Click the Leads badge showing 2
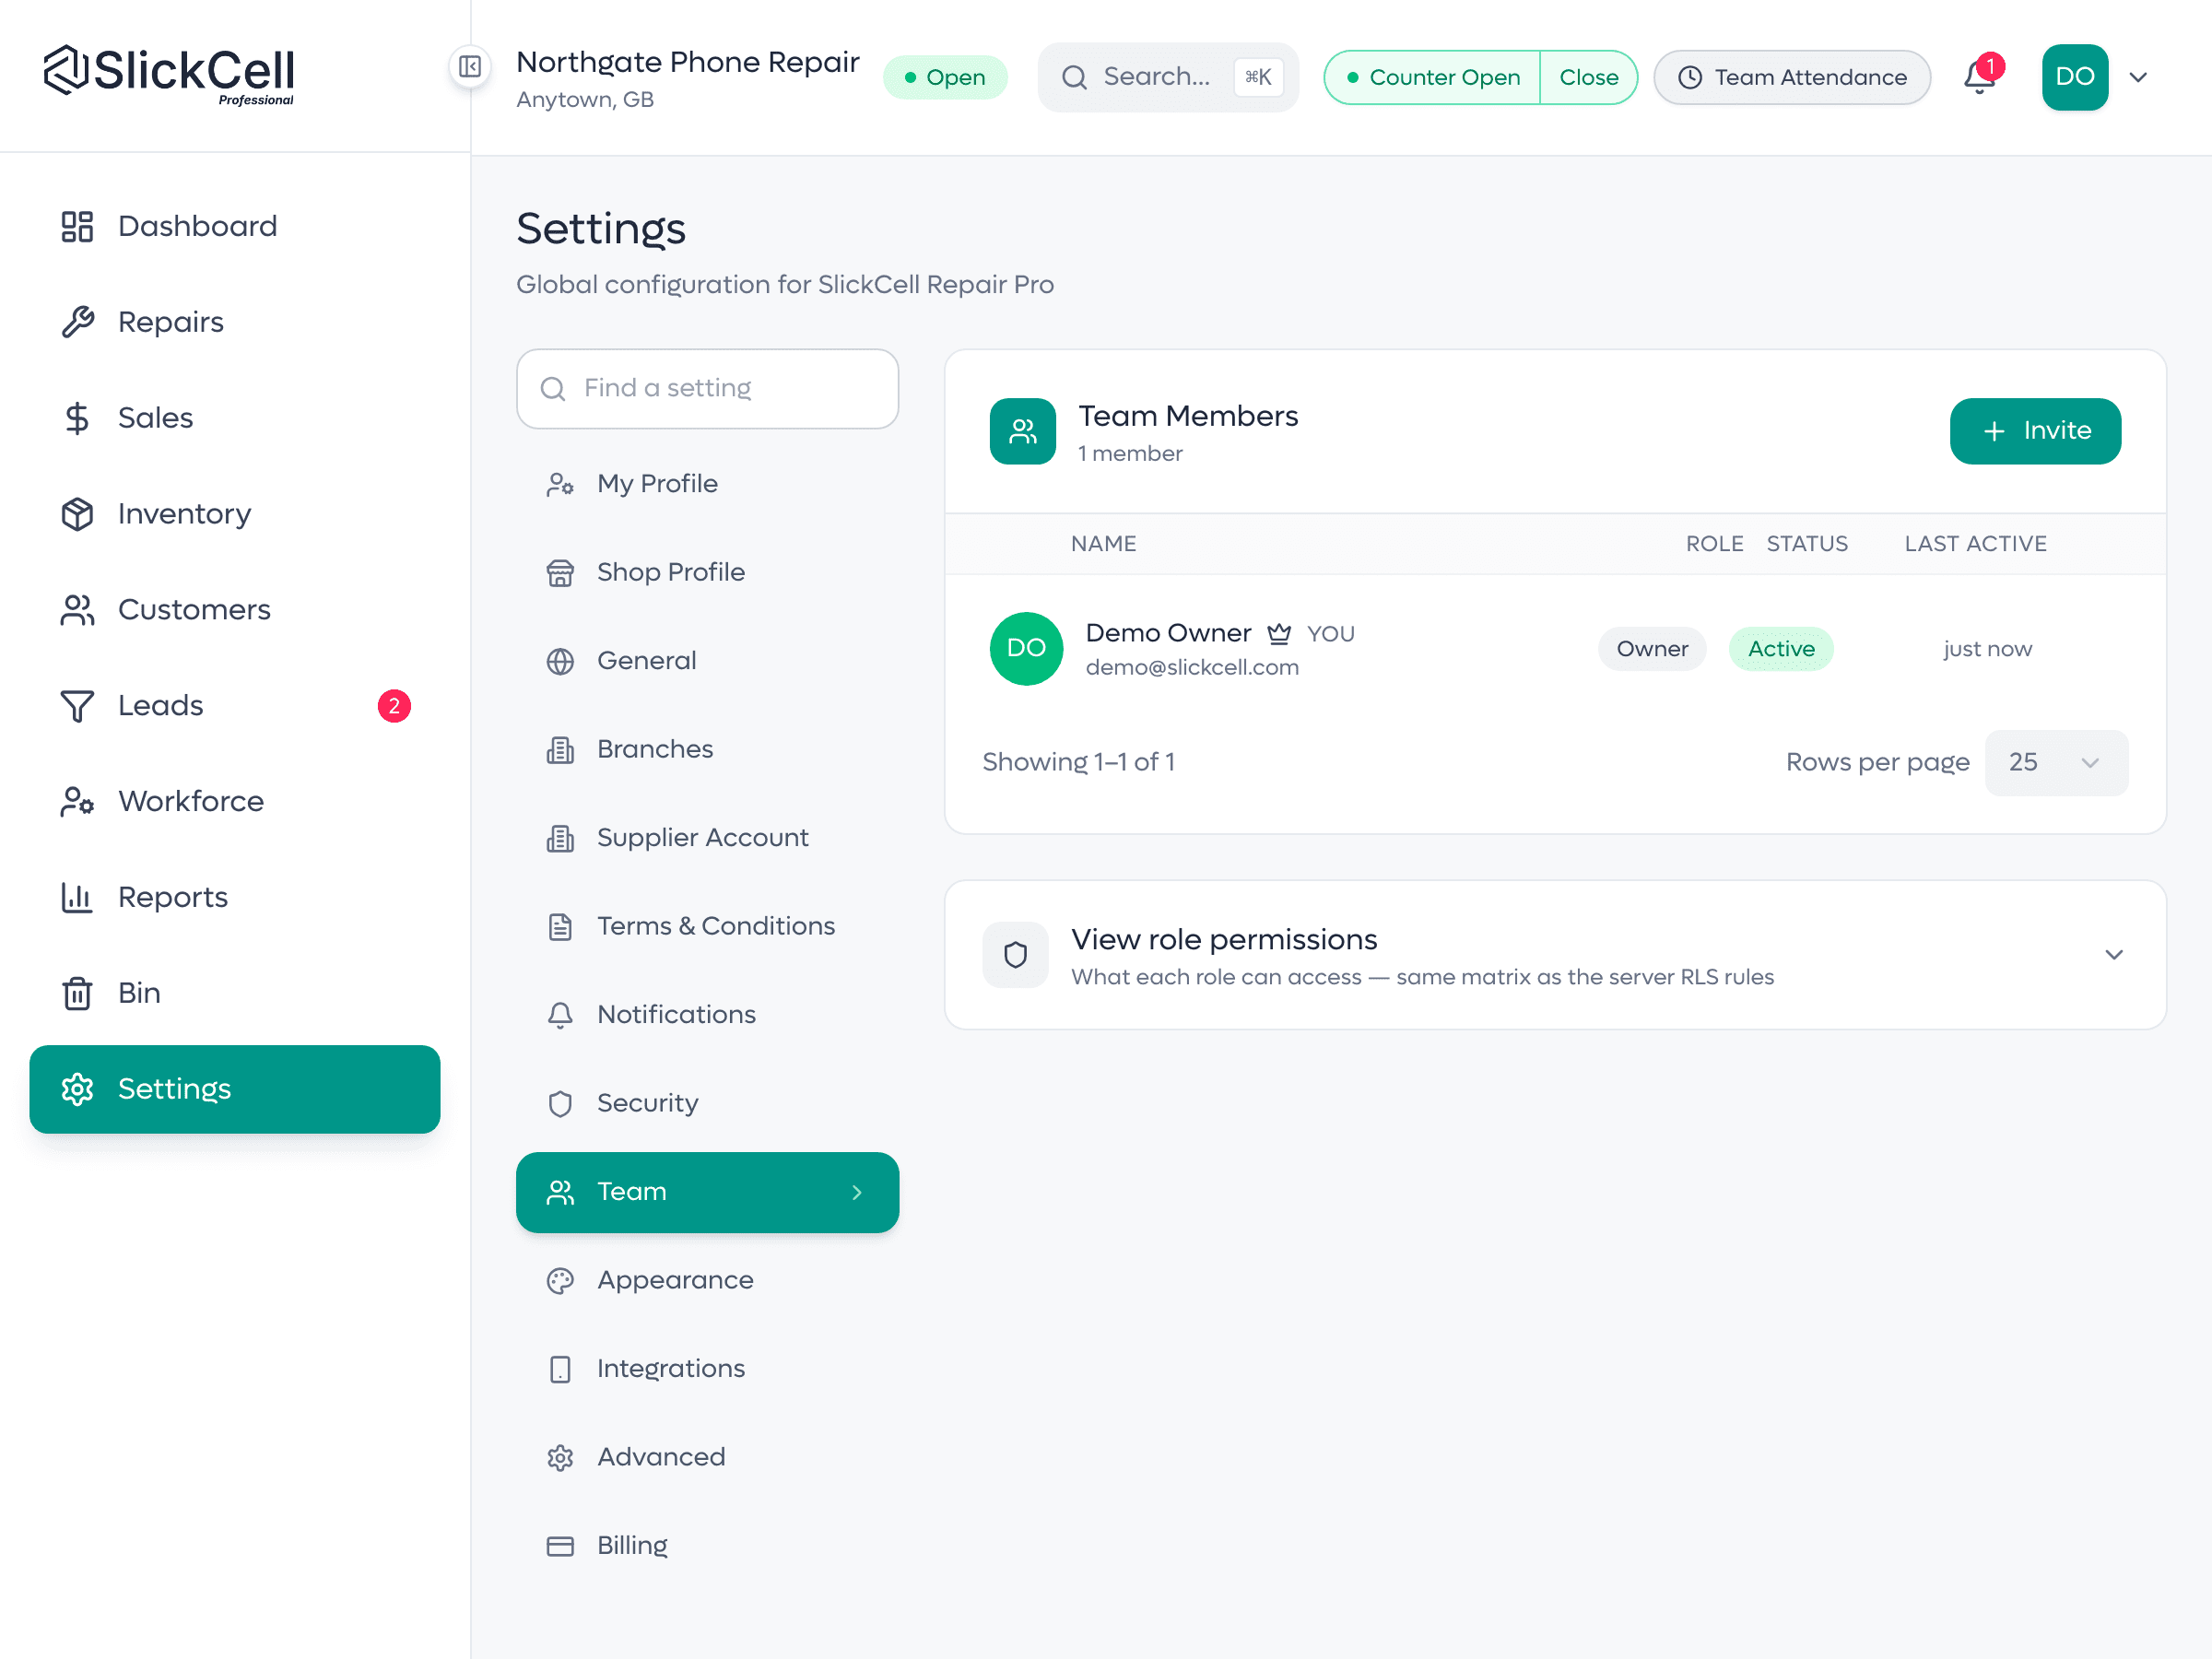 [x=394, y=706]
